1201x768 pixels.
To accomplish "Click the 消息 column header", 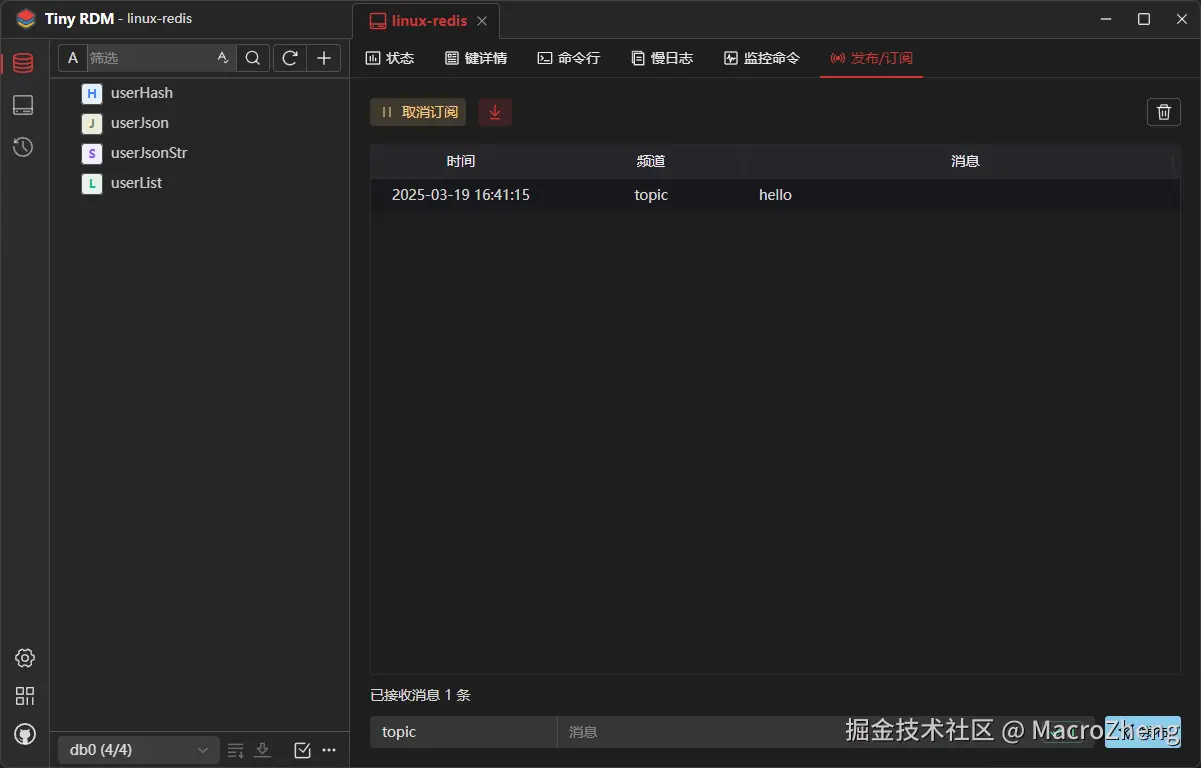I will tap(965, 161).
